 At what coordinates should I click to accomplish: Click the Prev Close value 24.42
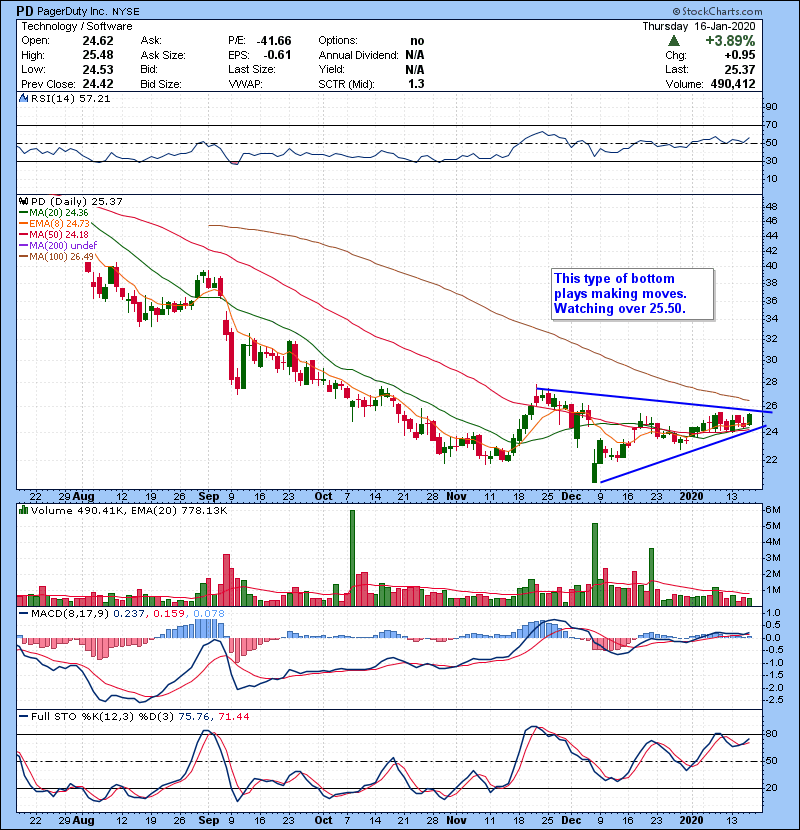click(x=98, y=84)
